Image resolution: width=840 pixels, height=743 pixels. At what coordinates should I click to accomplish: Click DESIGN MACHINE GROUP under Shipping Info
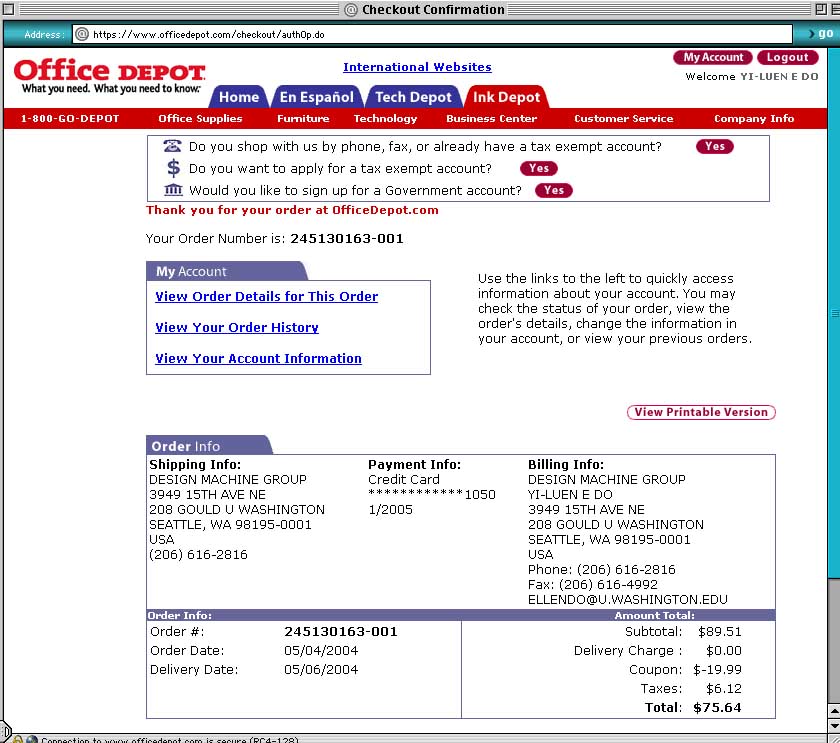228,479
